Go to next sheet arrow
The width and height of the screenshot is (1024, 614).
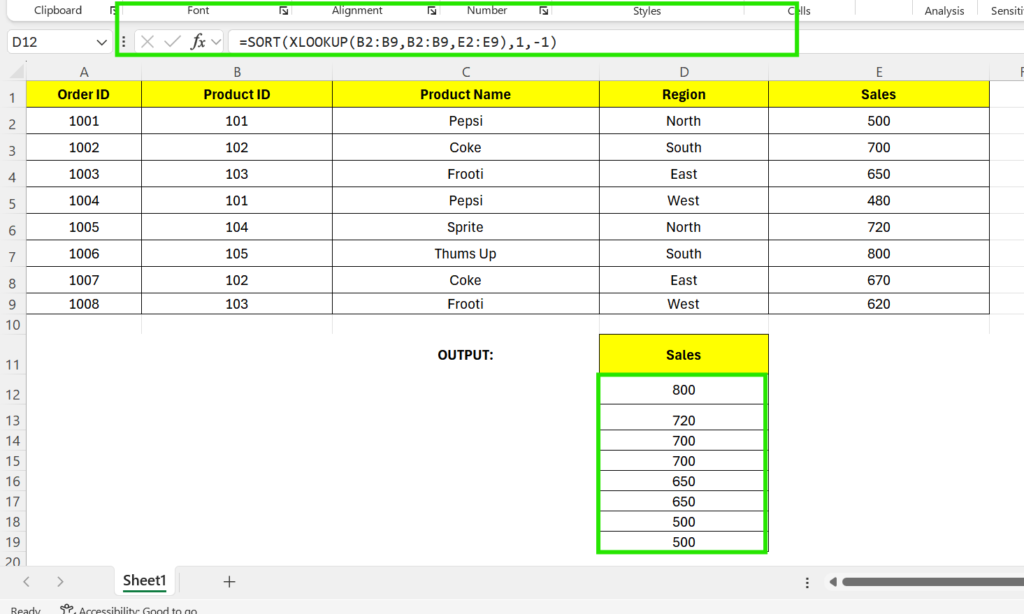pos(59,581)
